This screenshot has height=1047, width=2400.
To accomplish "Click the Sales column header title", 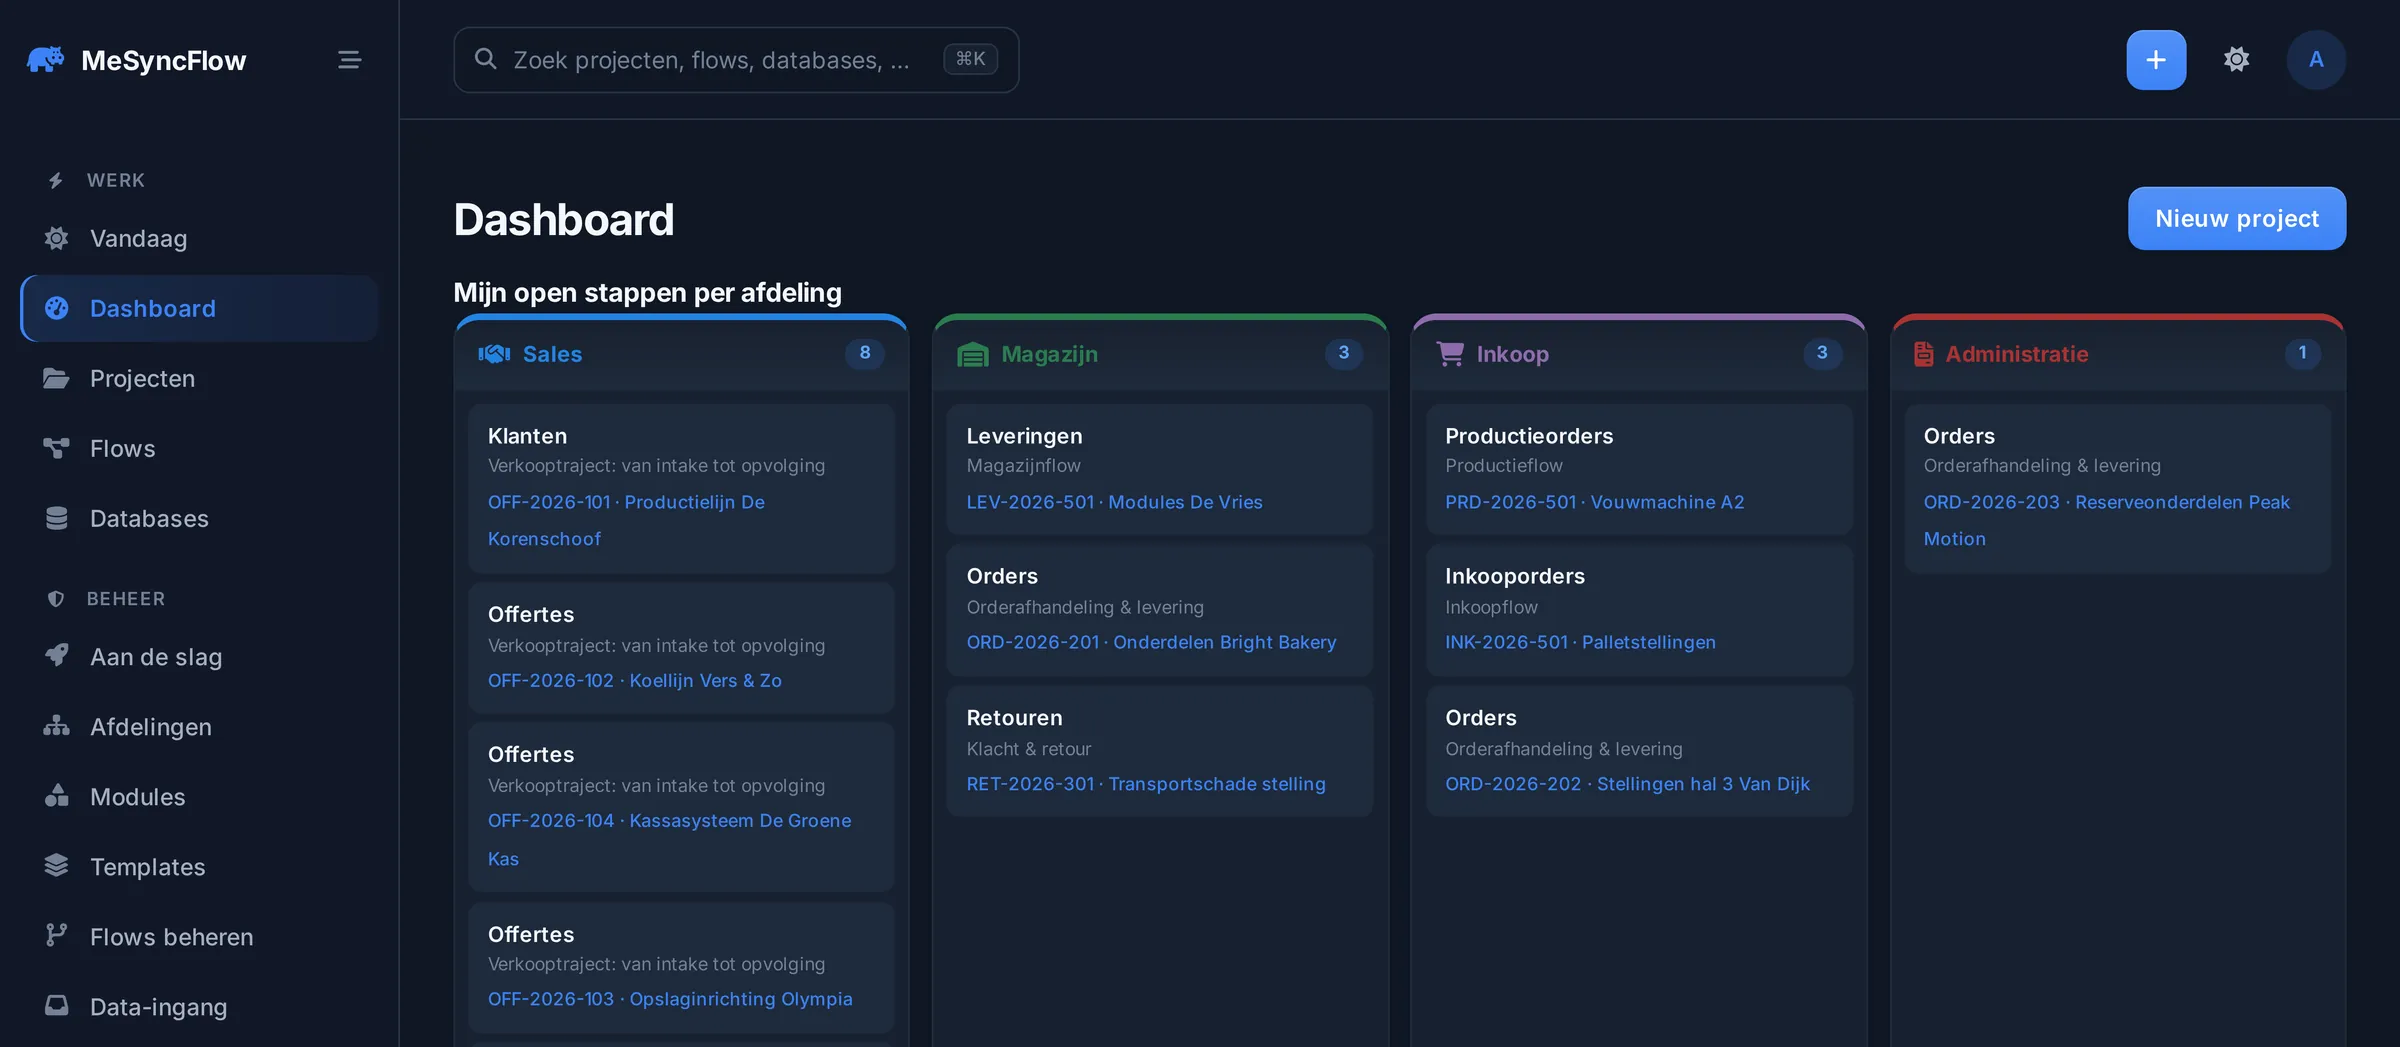I will pyautogui.click(x=552, y=354).
